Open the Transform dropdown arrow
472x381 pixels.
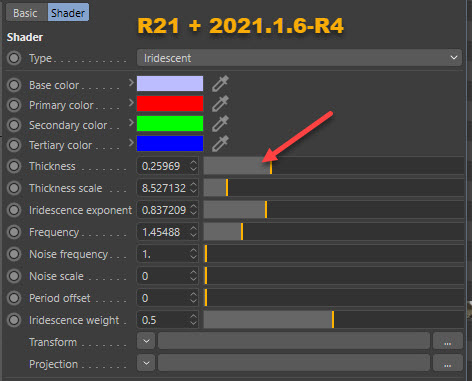[146, 341]
